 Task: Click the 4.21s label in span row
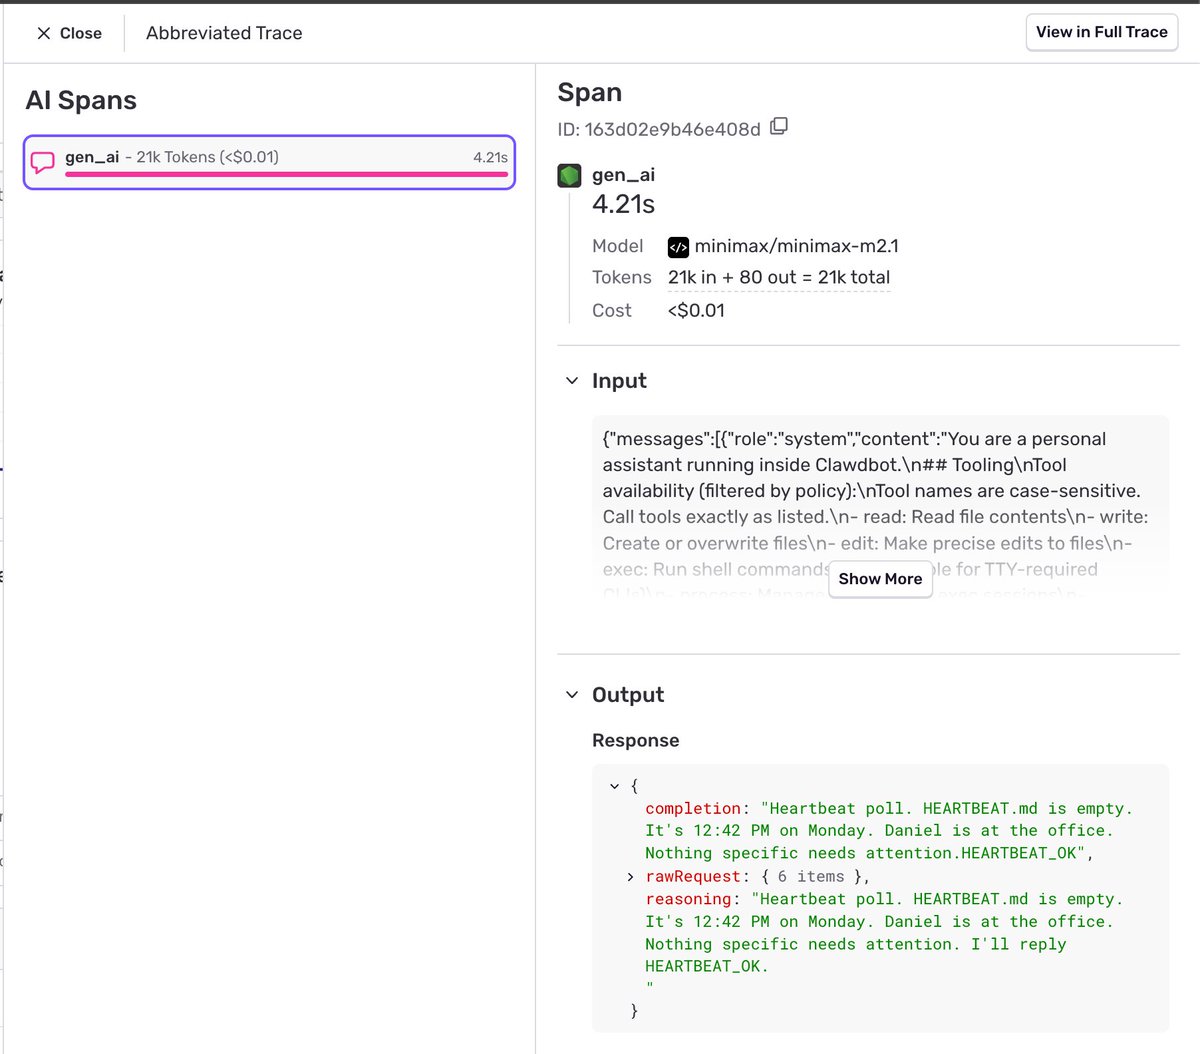[490, 157]
